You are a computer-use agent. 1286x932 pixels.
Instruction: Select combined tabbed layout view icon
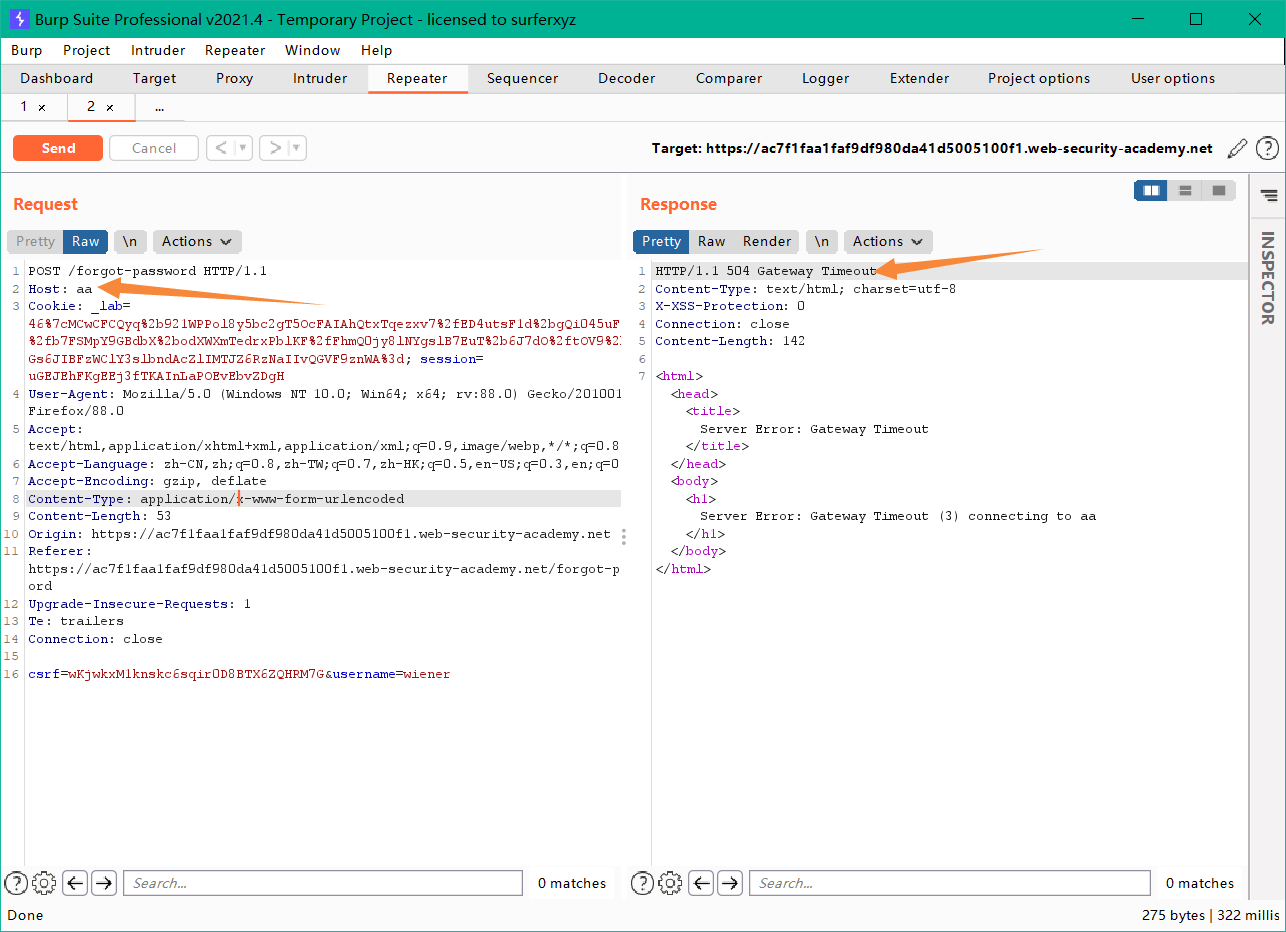click(1219, 190)
